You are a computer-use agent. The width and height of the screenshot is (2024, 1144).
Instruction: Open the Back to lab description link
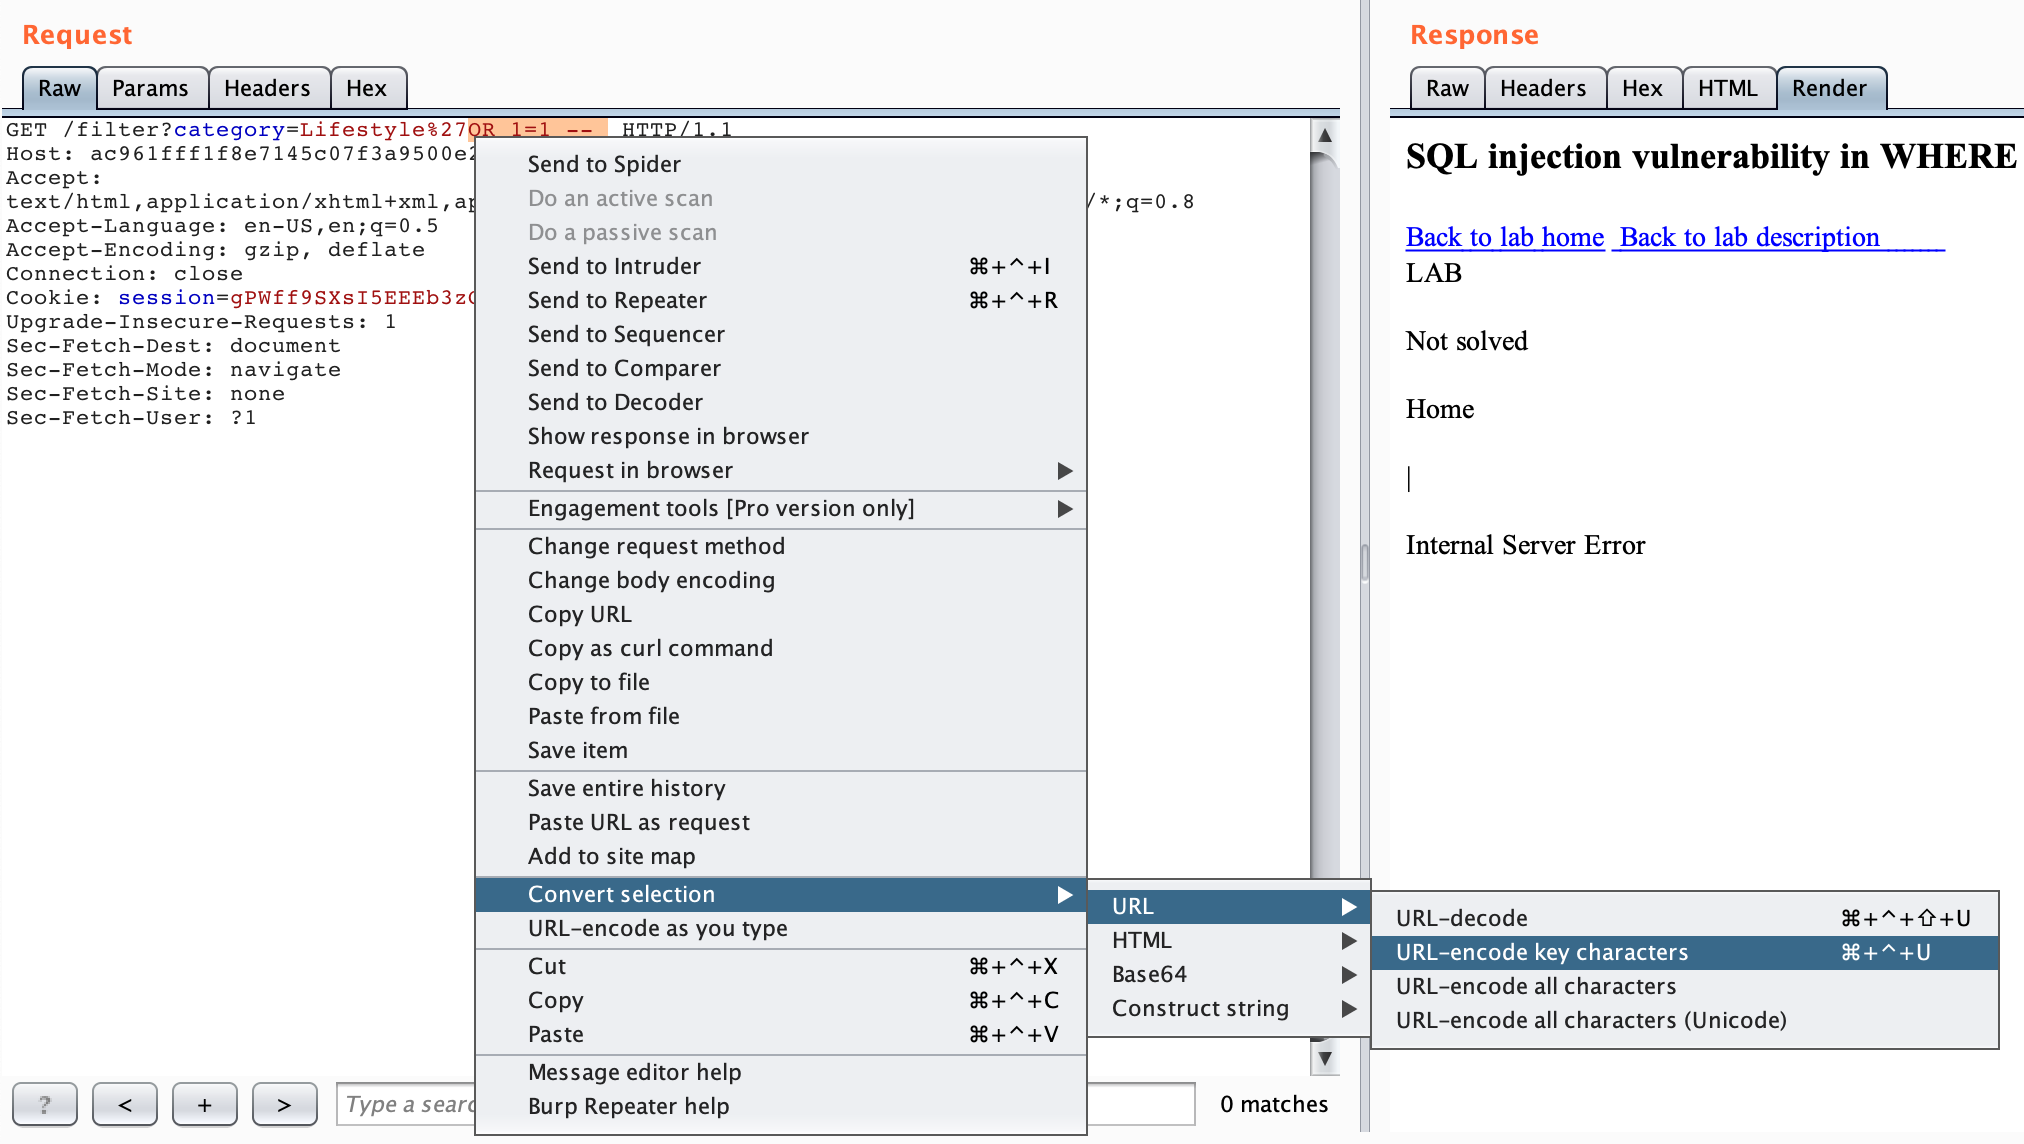point(1749,237)
